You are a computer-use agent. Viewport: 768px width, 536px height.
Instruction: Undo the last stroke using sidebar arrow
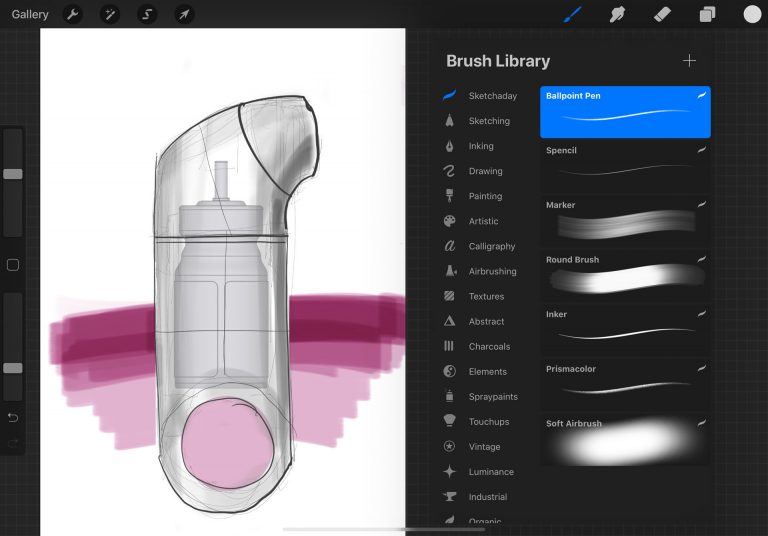(x=13, y=417)
